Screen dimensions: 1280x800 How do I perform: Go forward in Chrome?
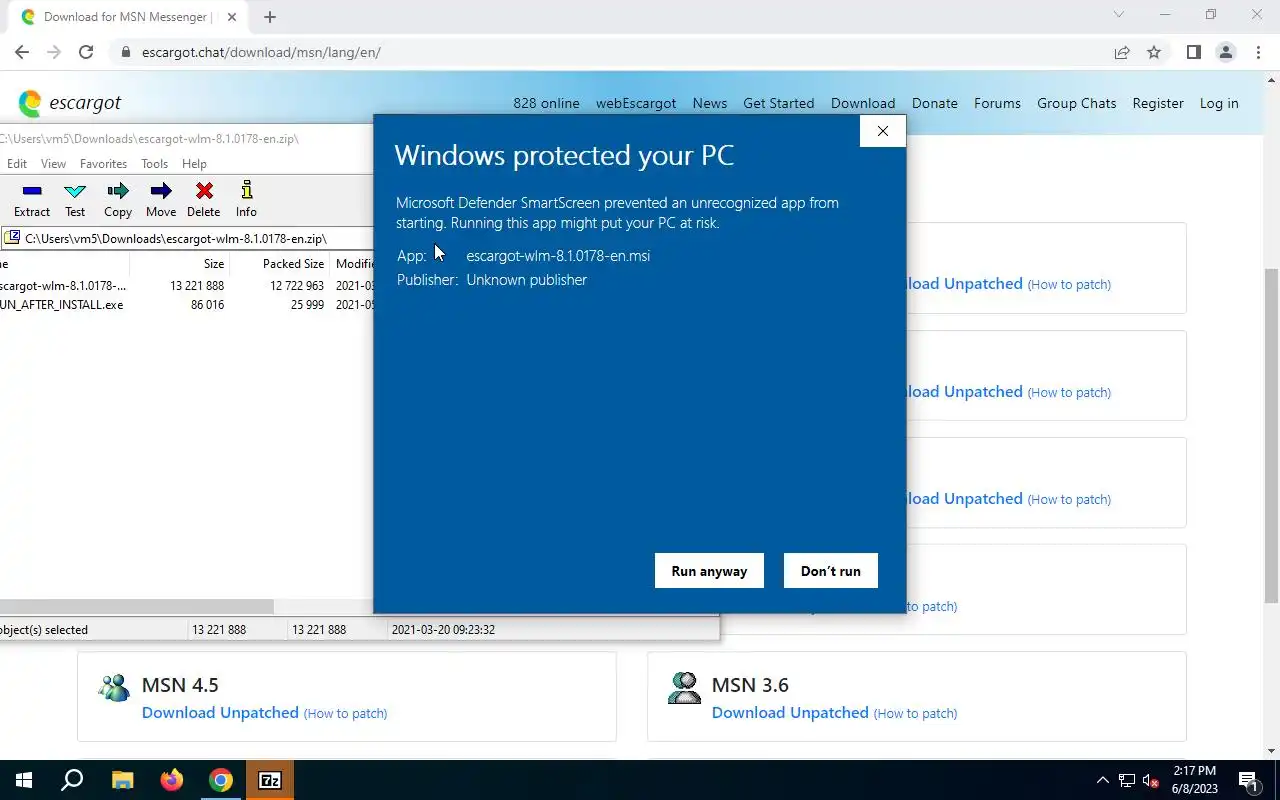54,52
